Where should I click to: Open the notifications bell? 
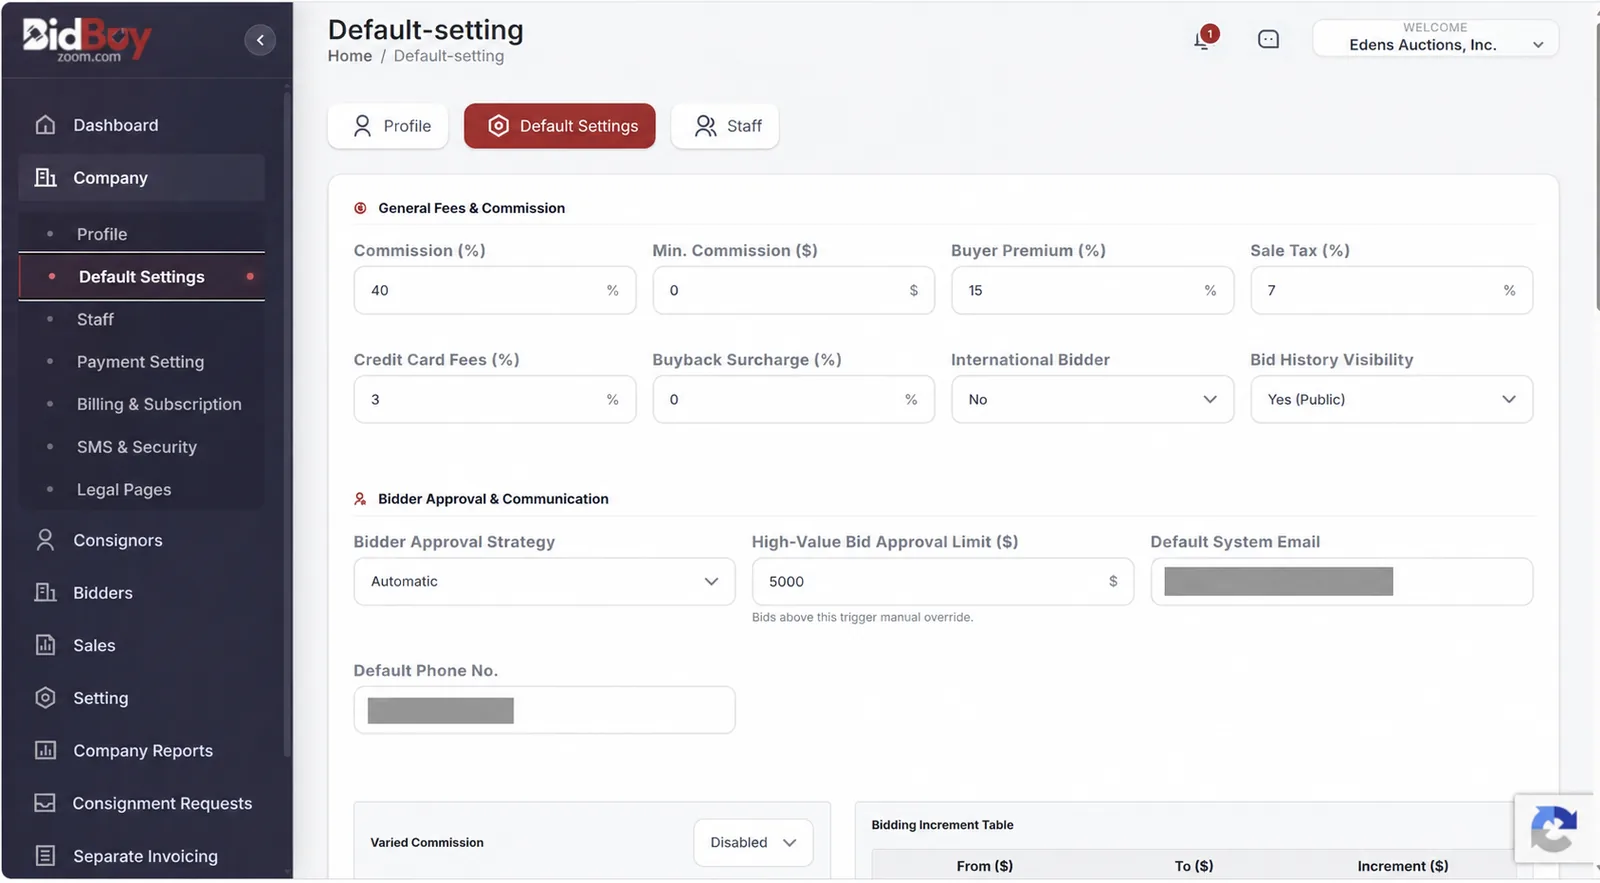pyautogui.click(x=1203, y=40)
